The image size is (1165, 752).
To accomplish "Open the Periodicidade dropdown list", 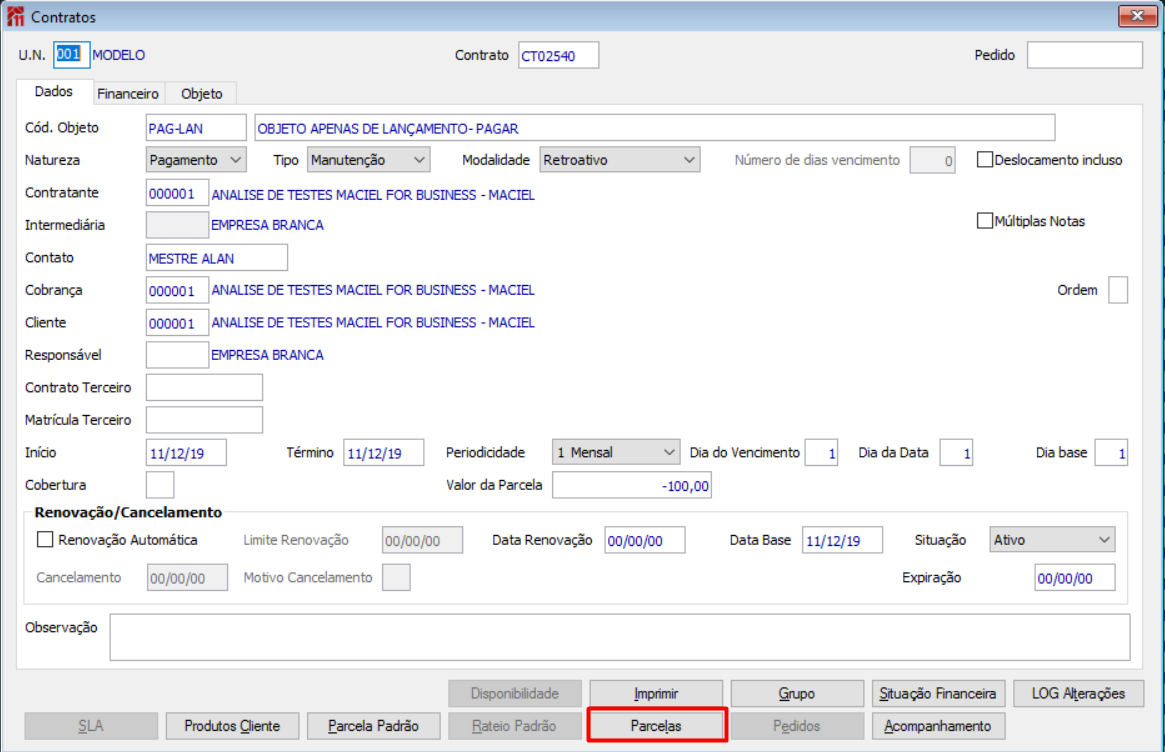I will coord(616,452).
